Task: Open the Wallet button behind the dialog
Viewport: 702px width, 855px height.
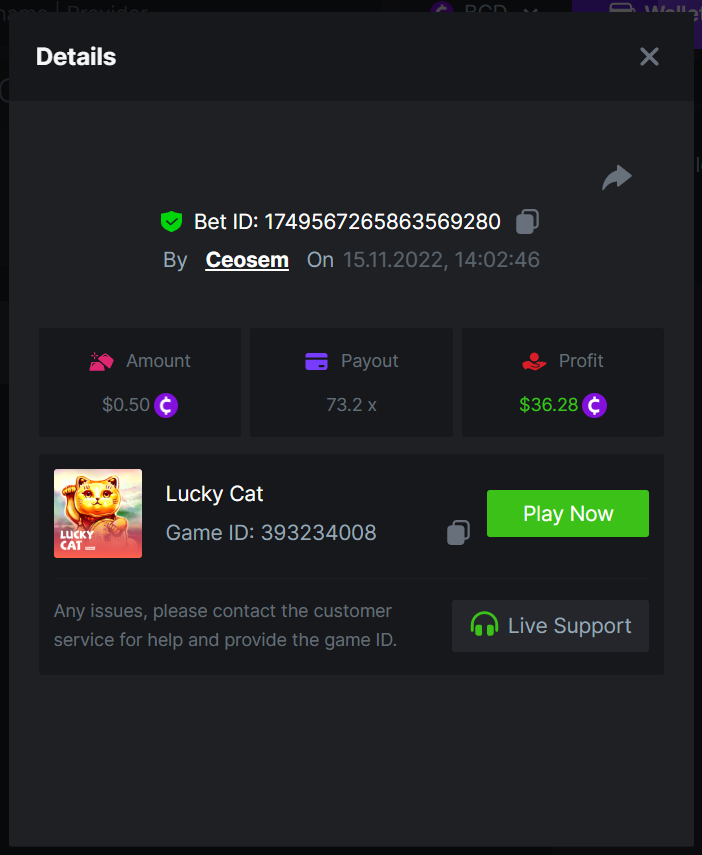Action: (x=640, y=9)
